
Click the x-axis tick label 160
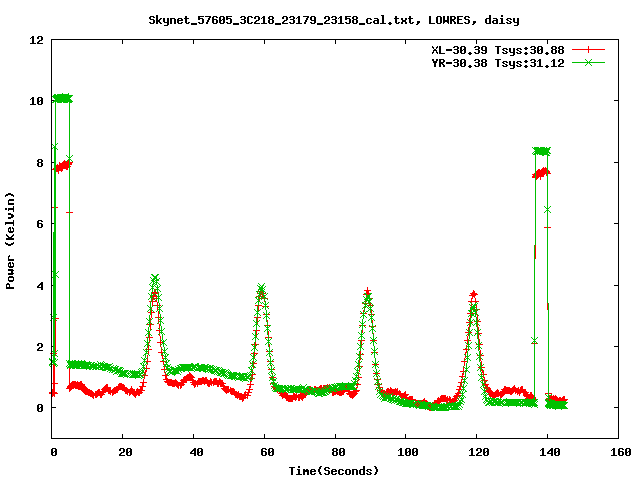pos(621,452)
